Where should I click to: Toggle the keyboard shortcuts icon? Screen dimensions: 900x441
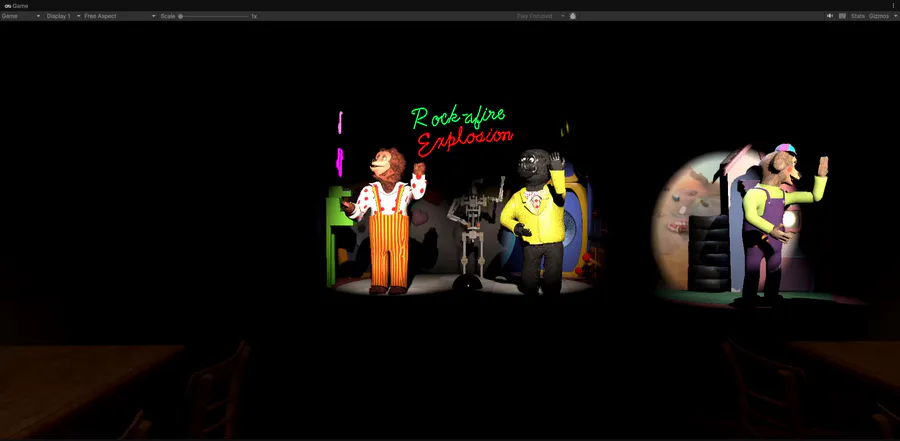click(842, 16)
